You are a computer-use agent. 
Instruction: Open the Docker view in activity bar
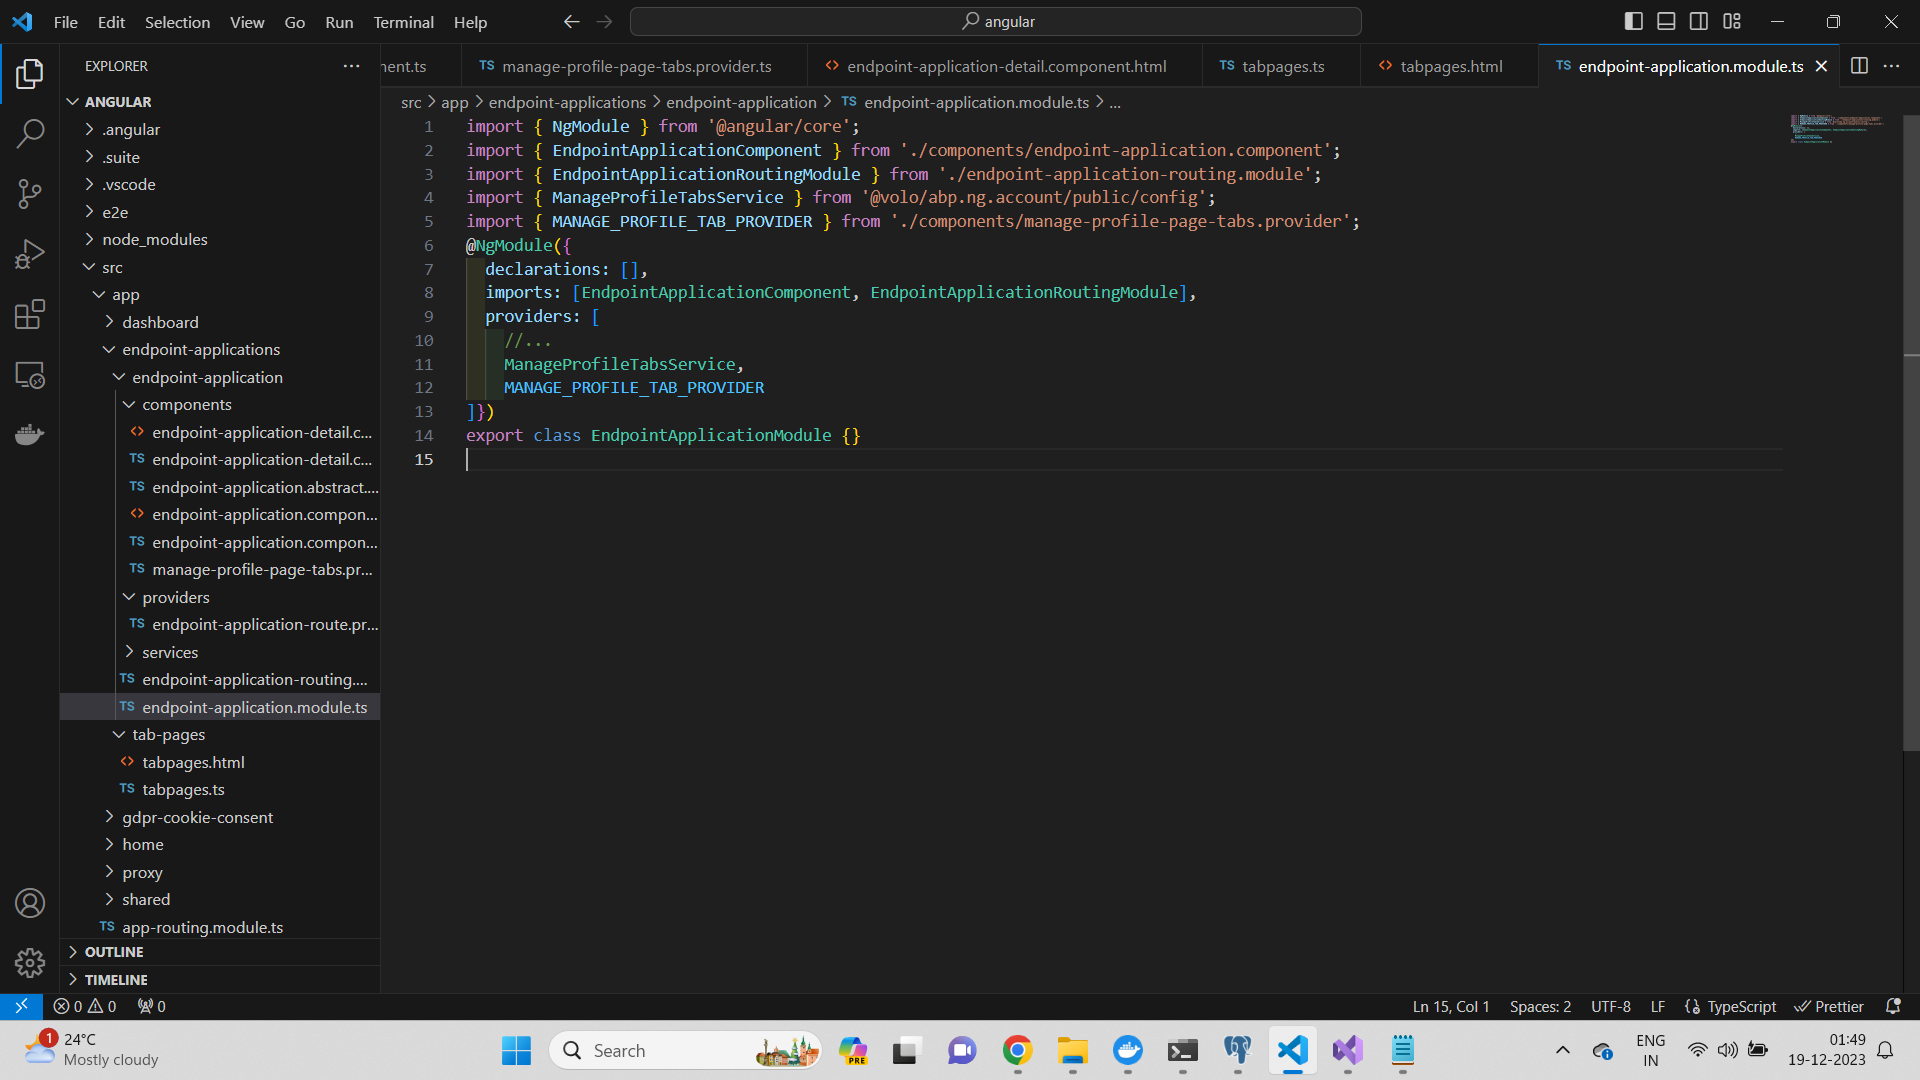pos(30,435)
